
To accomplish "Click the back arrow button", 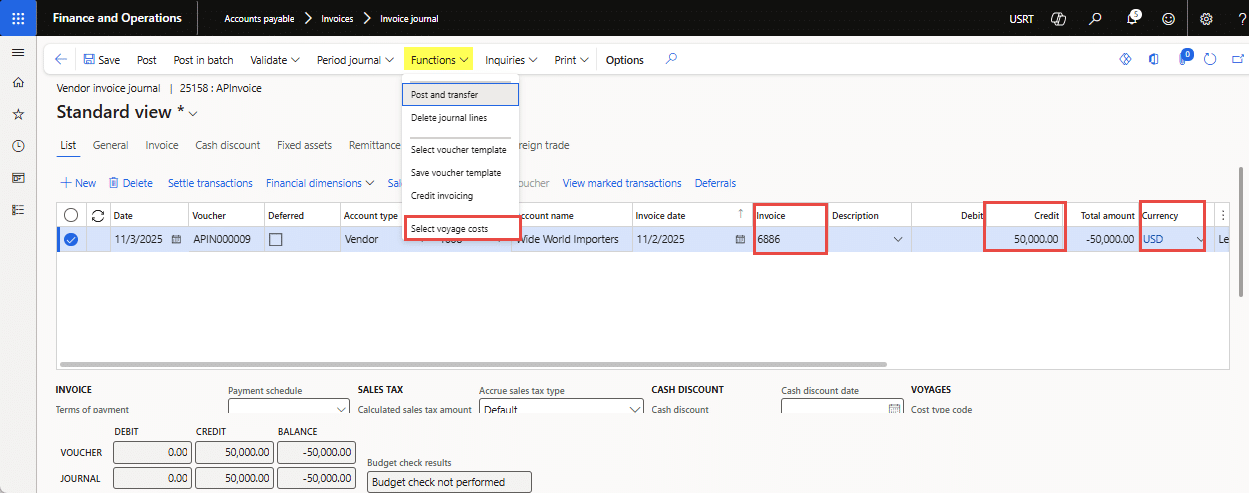I will [61, 60].
